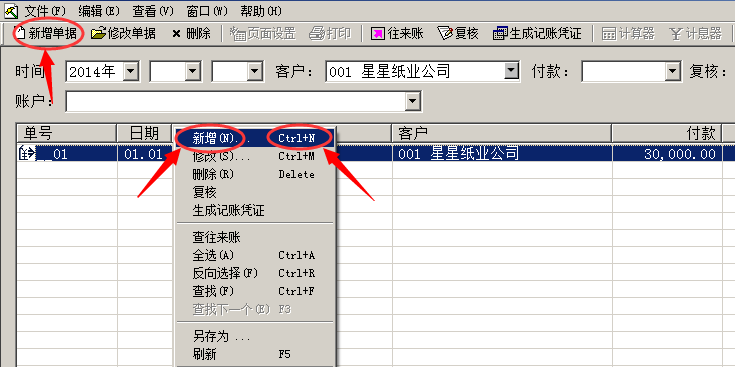
Task: Open the 帮助(H) menu
Action: click(261, 10)
